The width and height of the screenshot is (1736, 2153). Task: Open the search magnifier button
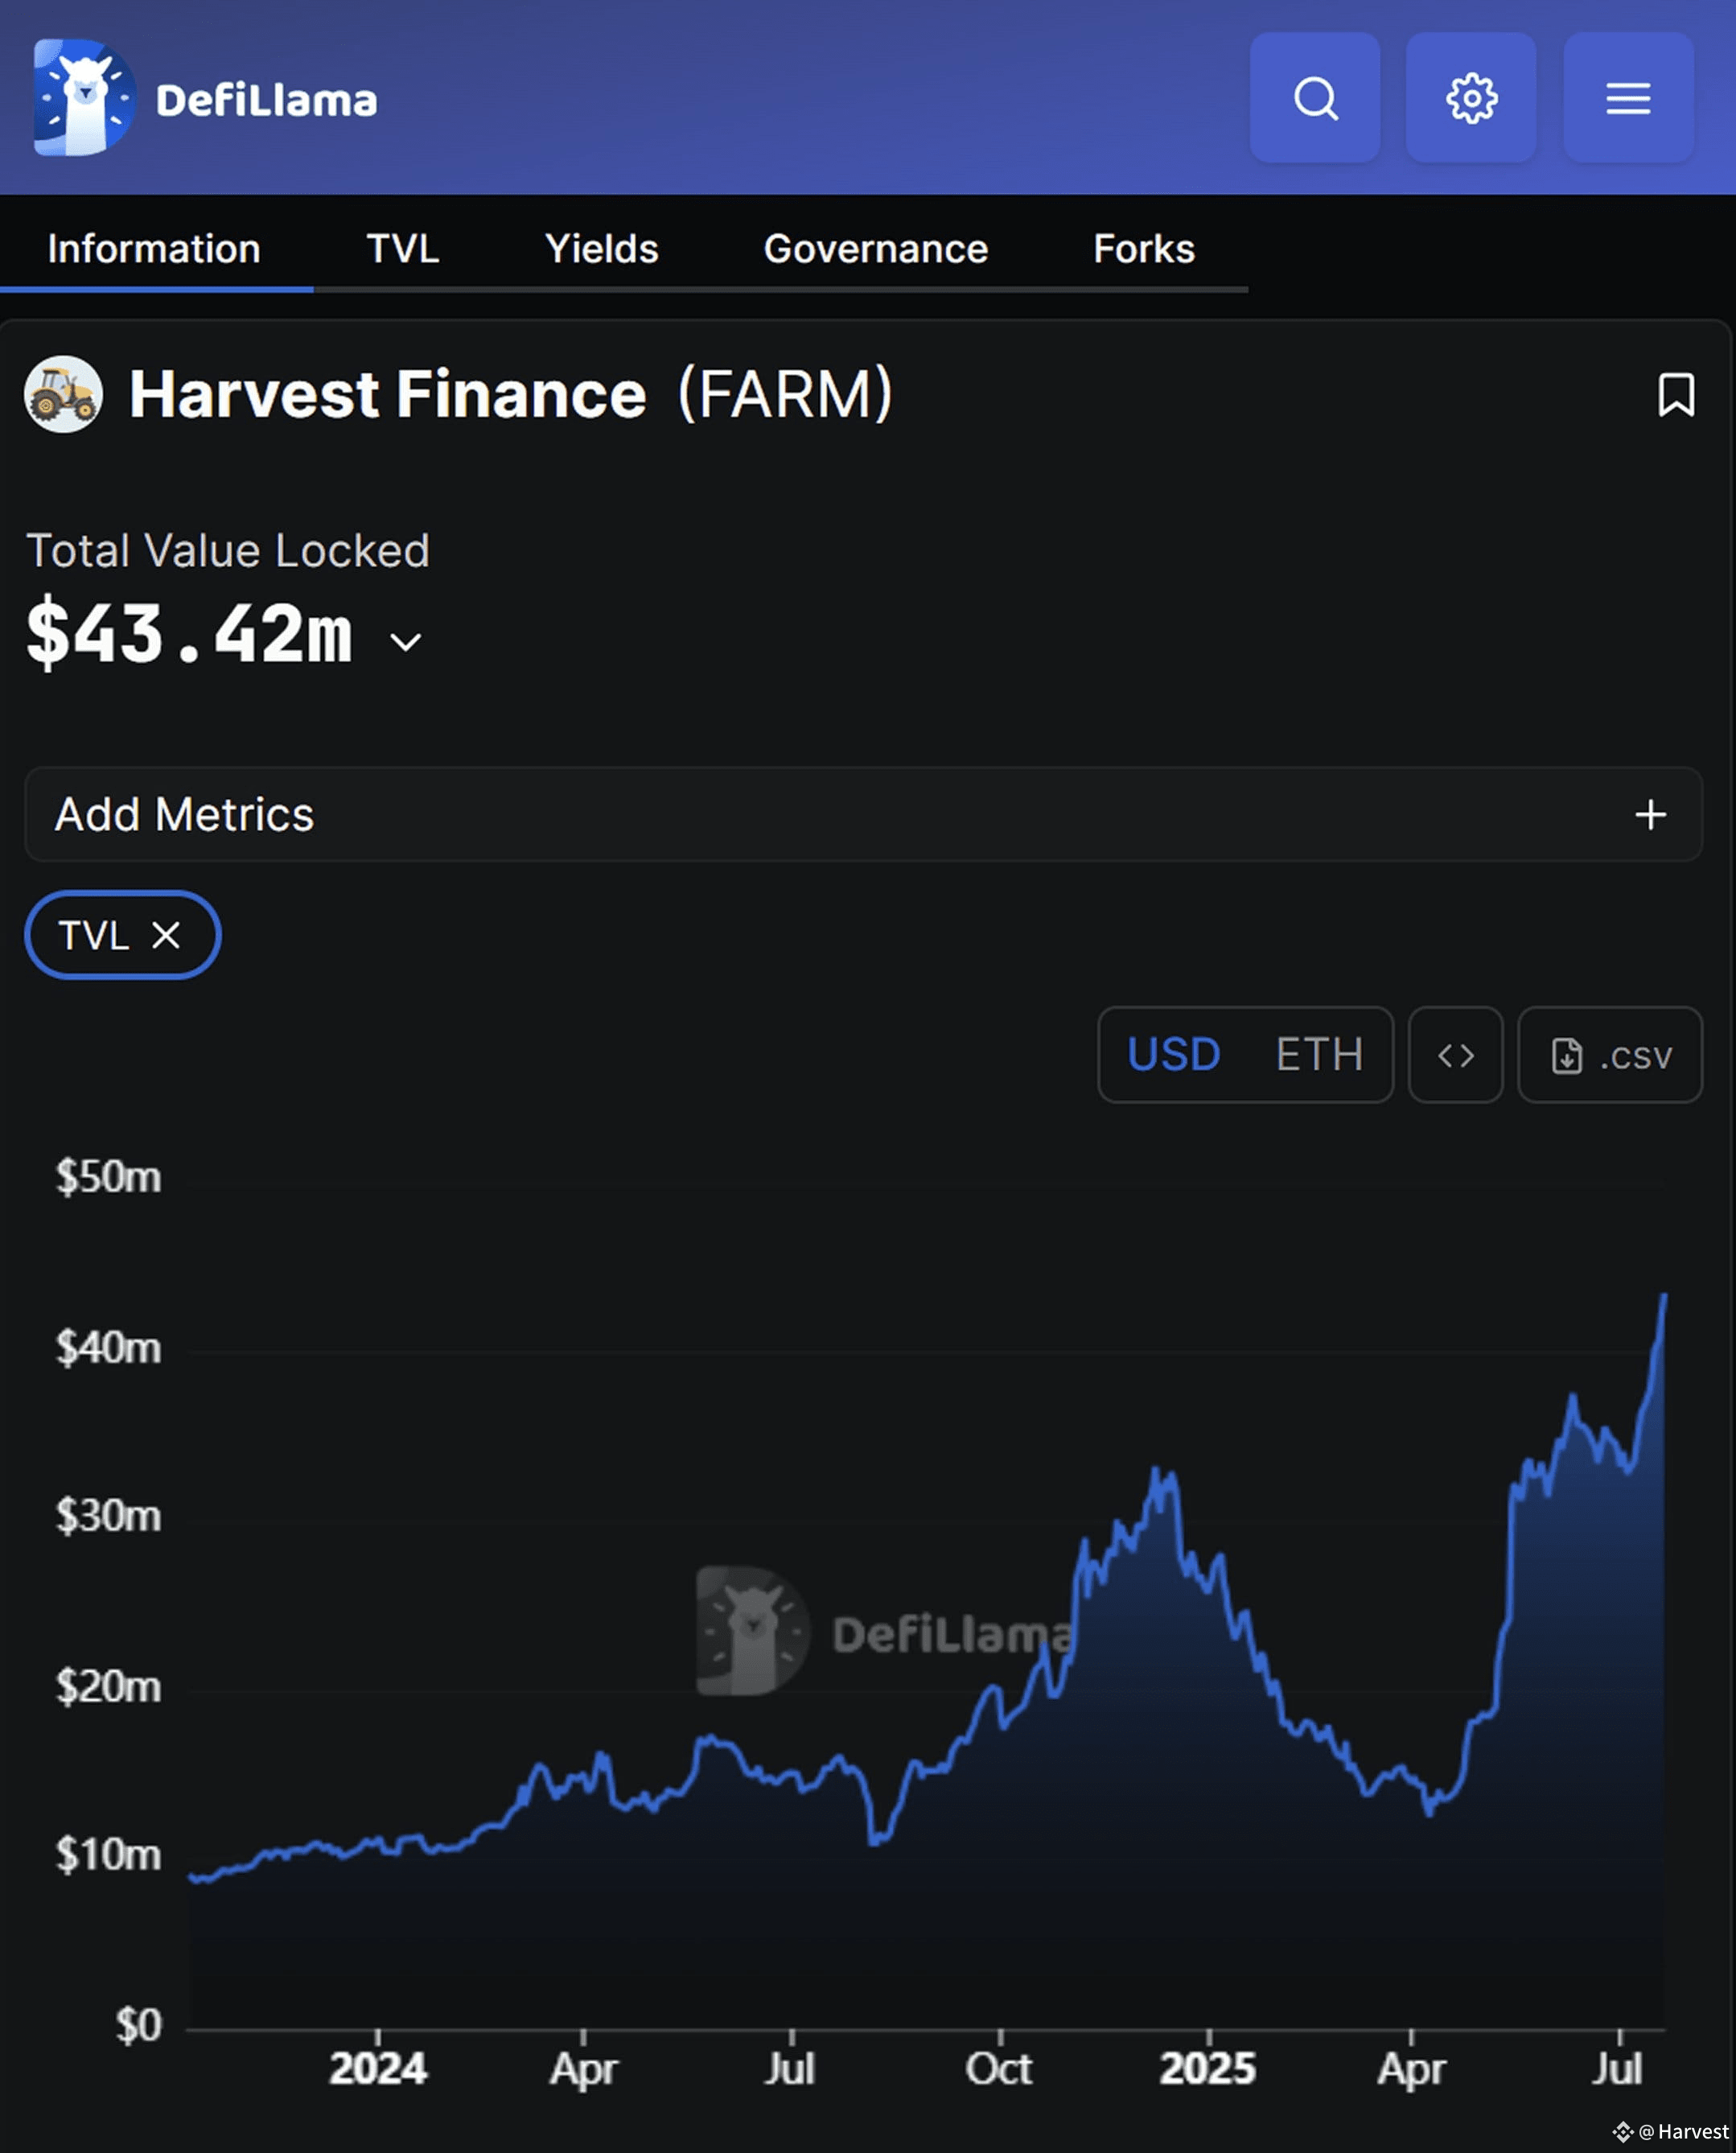[x=1315, y=98]
